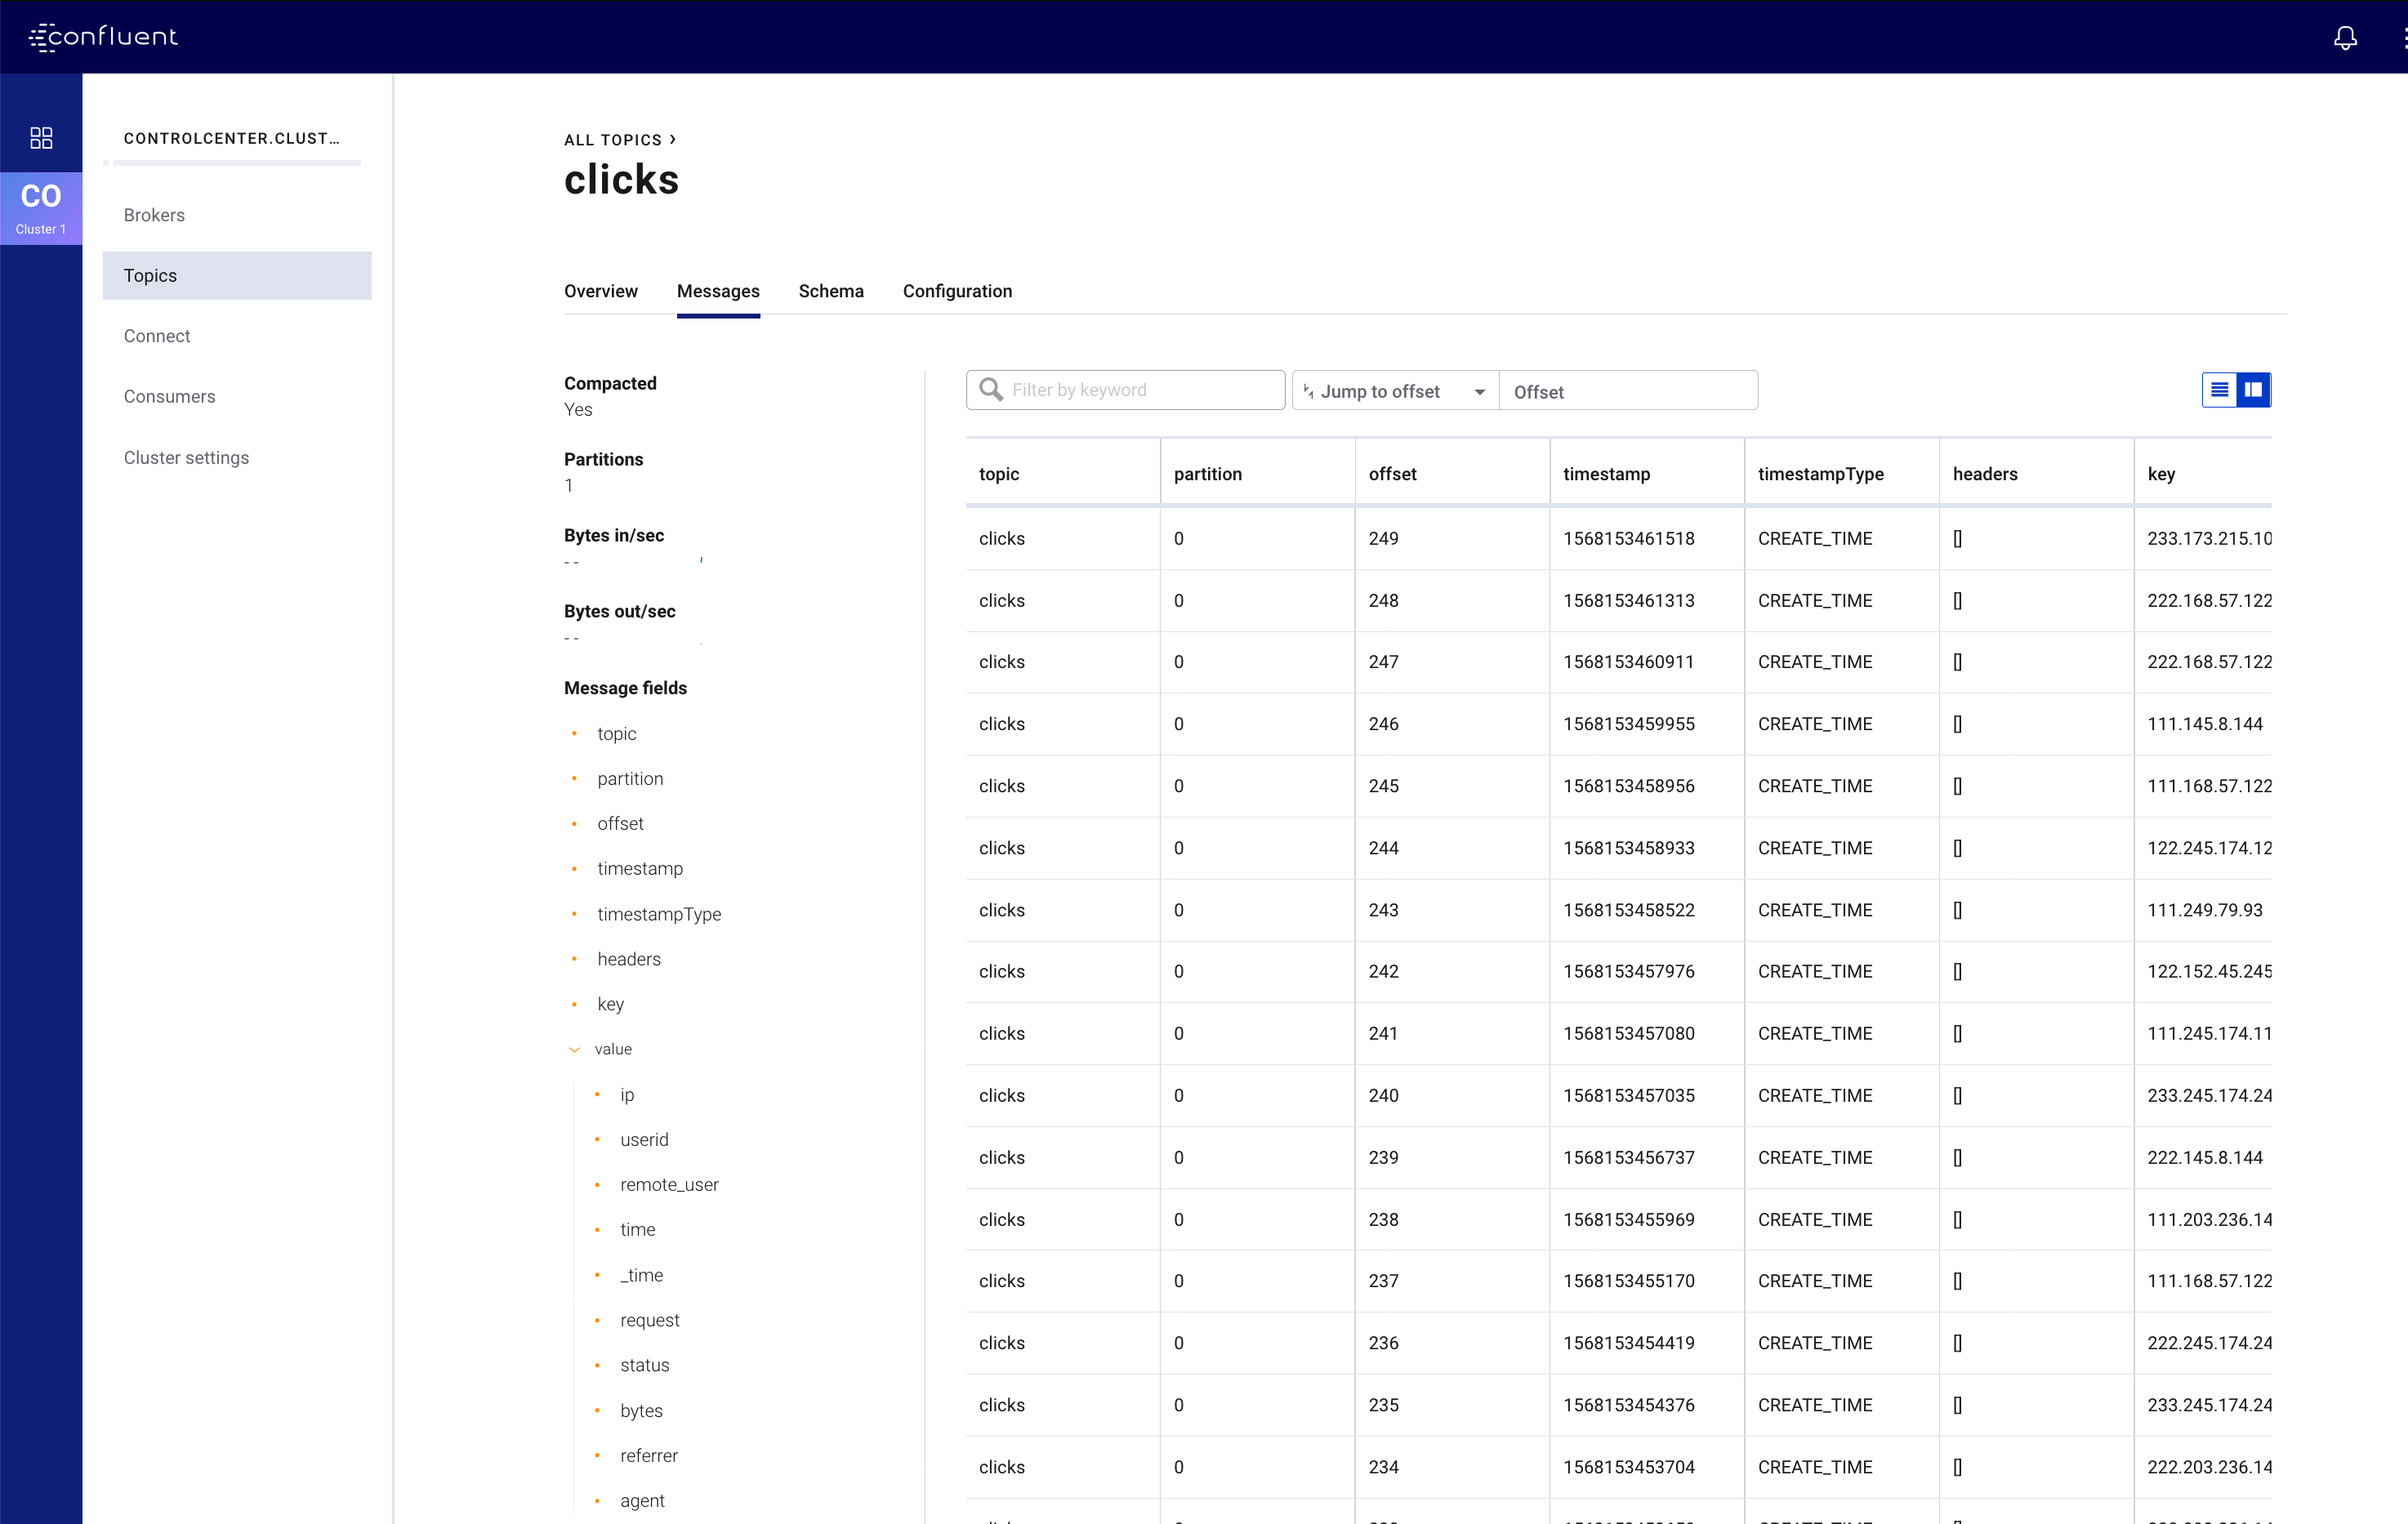Select the offset message field
This screenshot has width=2408, height=1524.
pos(621,824)
